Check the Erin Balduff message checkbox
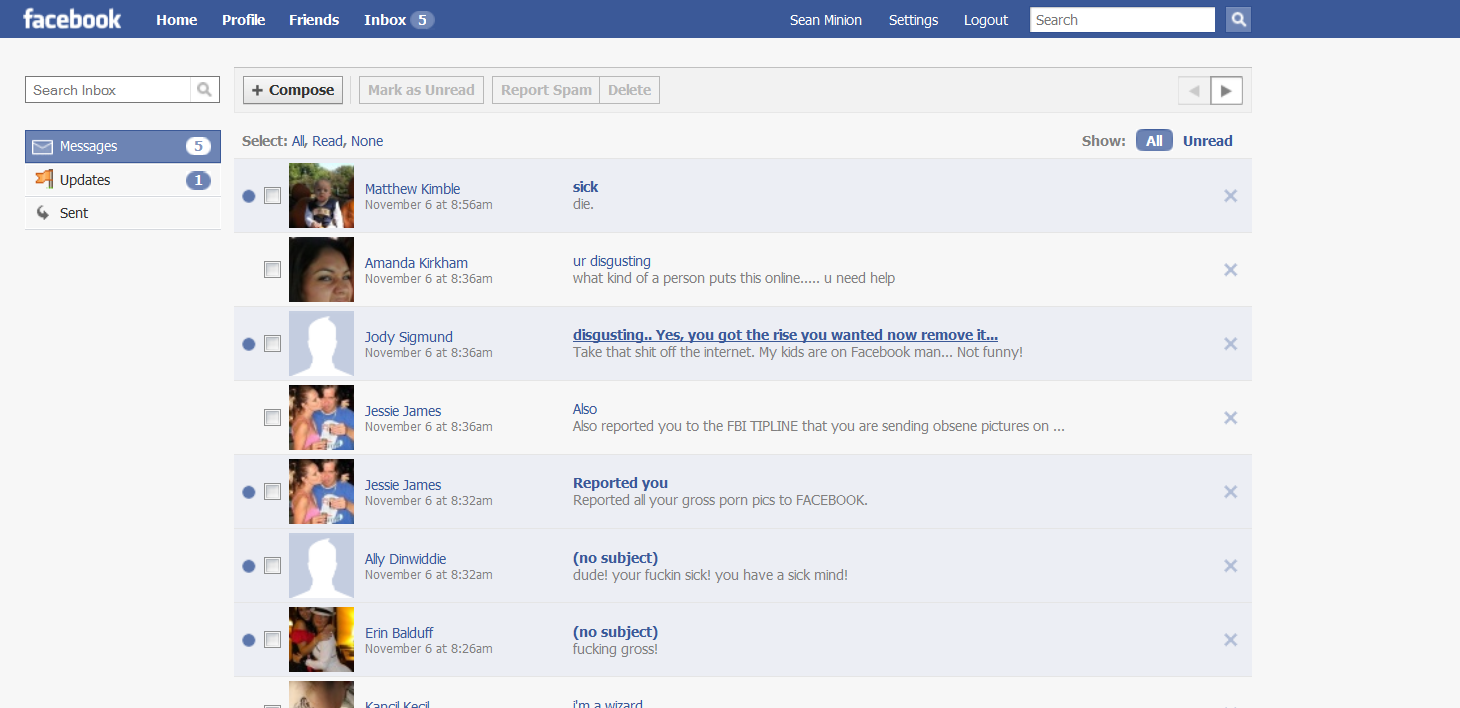The width and height of the screenshot is (1460, 708). tap(272, 640)
